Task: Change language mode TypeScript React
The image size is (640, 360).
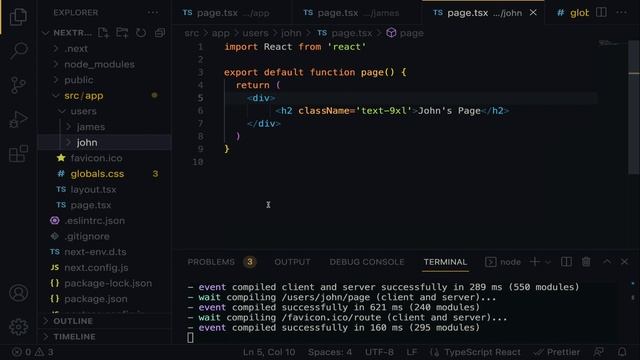Action: click(482, 352)
